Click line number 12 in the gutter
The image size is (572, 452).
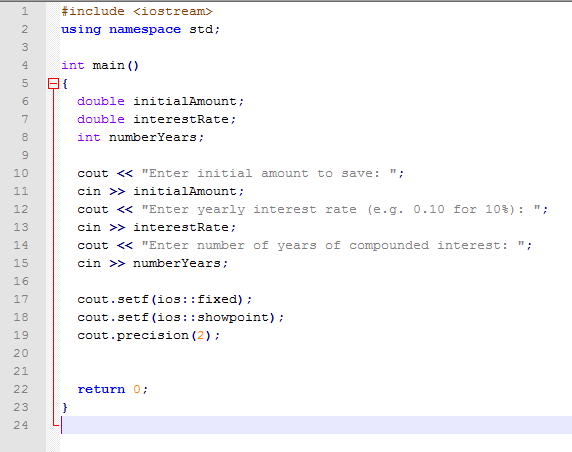coord(21,209)
